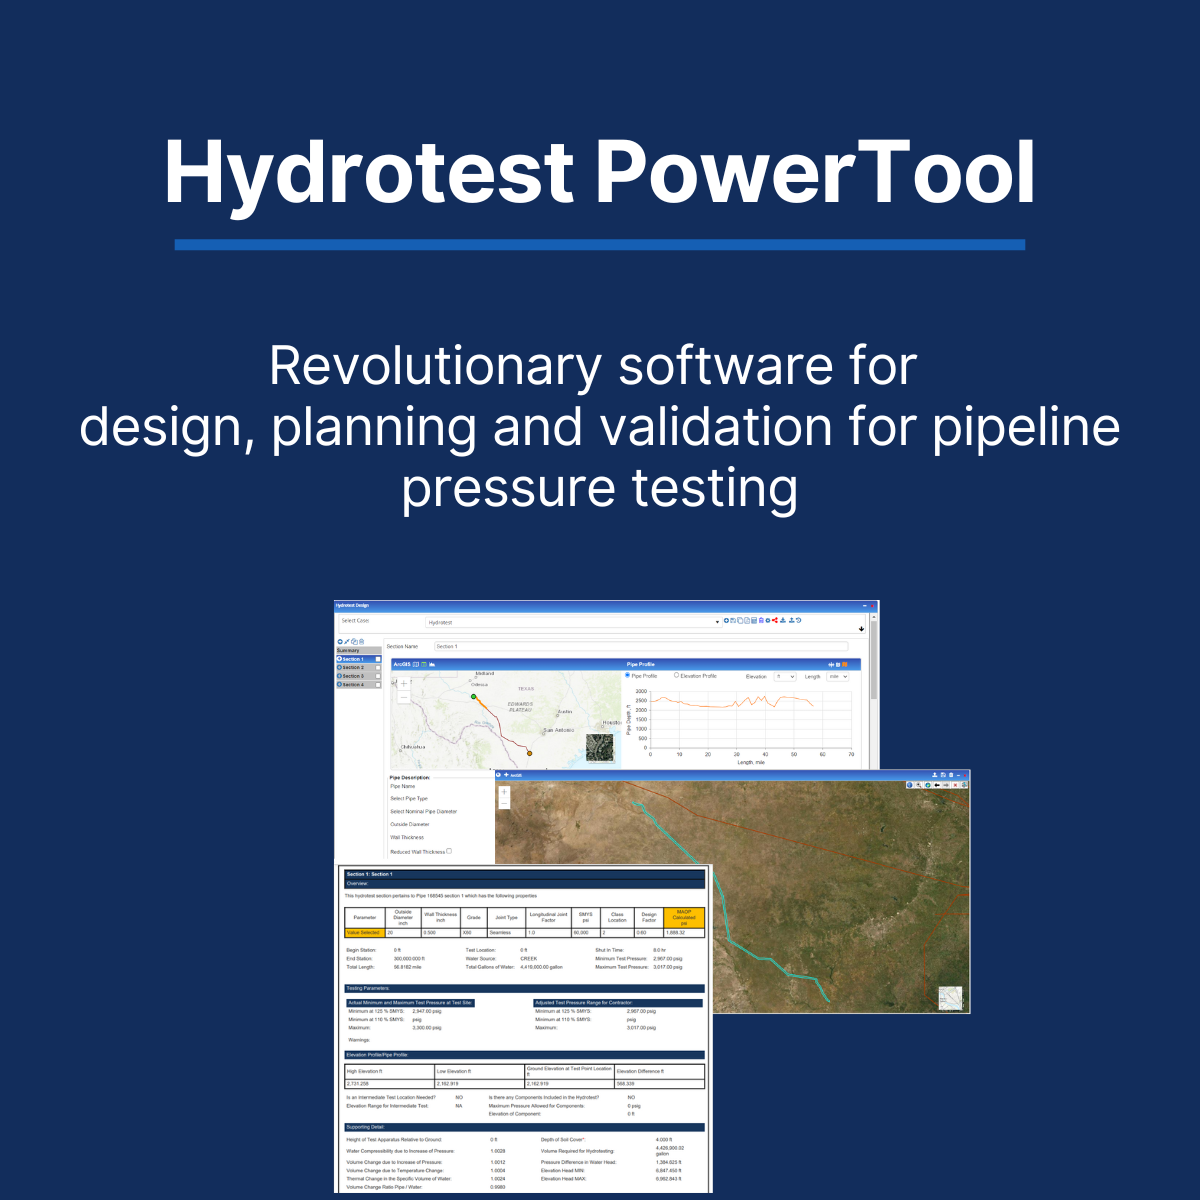Viewport: 1200px width, 1200px height.
Task: Click the orange icon in Pipe Profile header
Action: click(844, 664)
